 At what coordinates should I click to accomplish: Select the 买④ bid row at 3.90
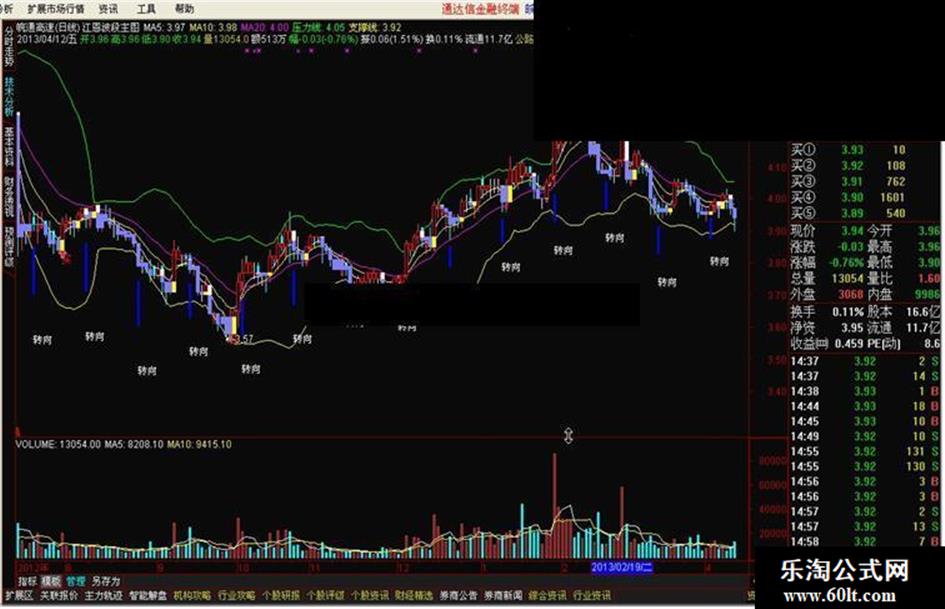849,197
